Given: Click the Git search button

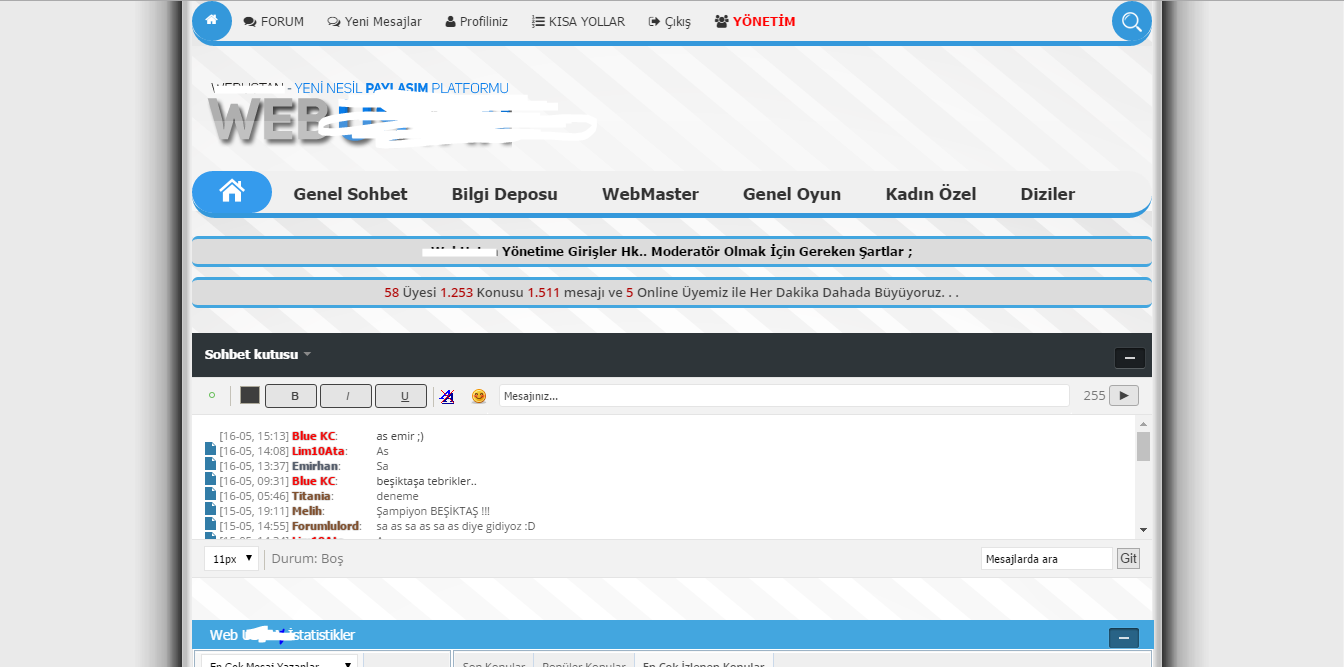Looking at the screenshot, I should pyautogui.click(x=1128, y=559).
